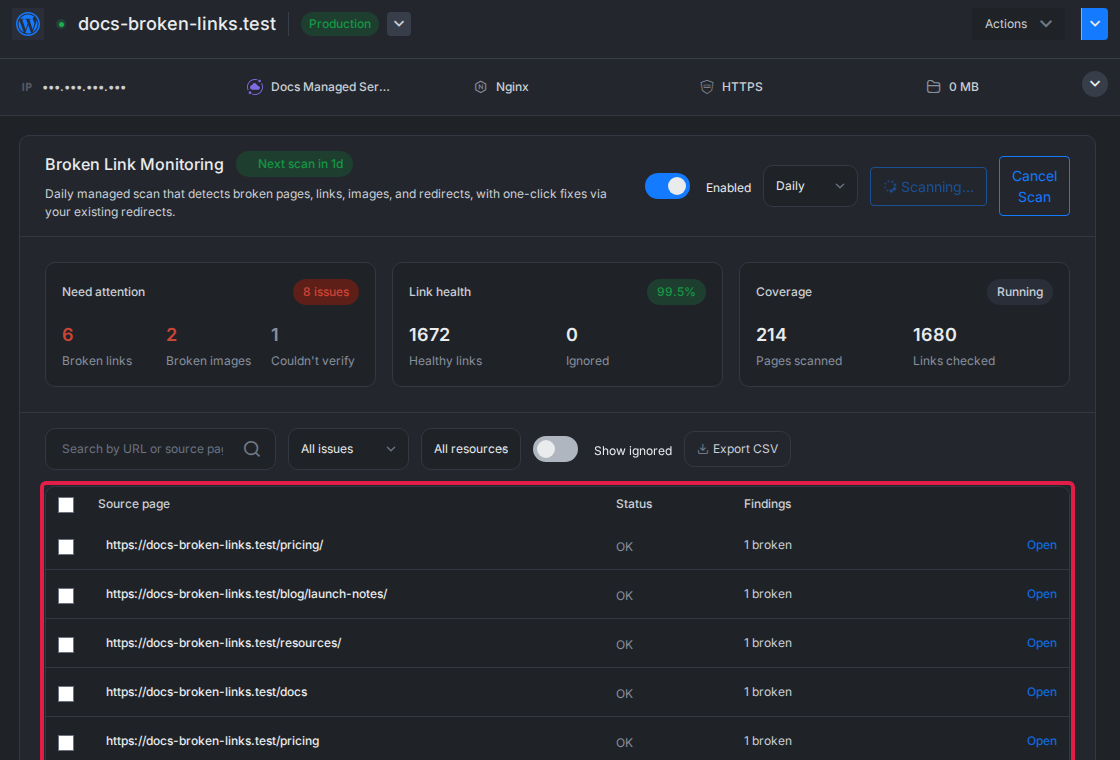Click the 214 Pages scanned value
The width and height of the screenshot is (1120, 760).
click(x=771, y=334)
